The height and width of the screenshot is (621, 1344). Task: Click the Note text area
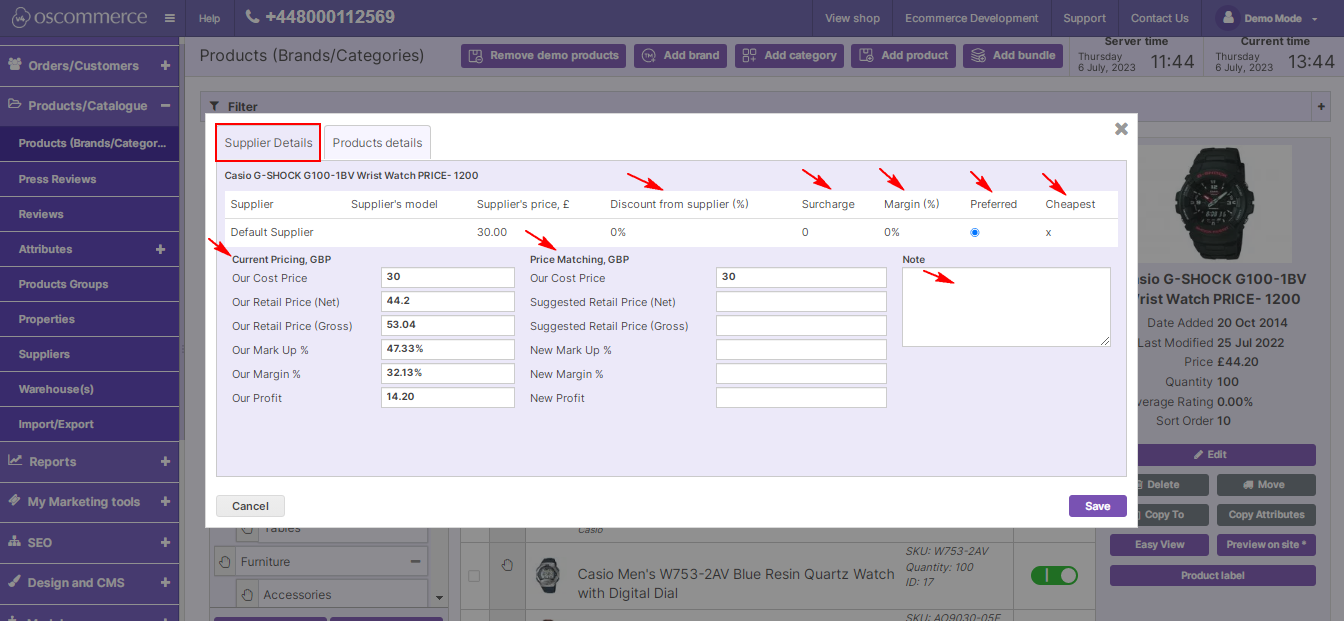1006,307
